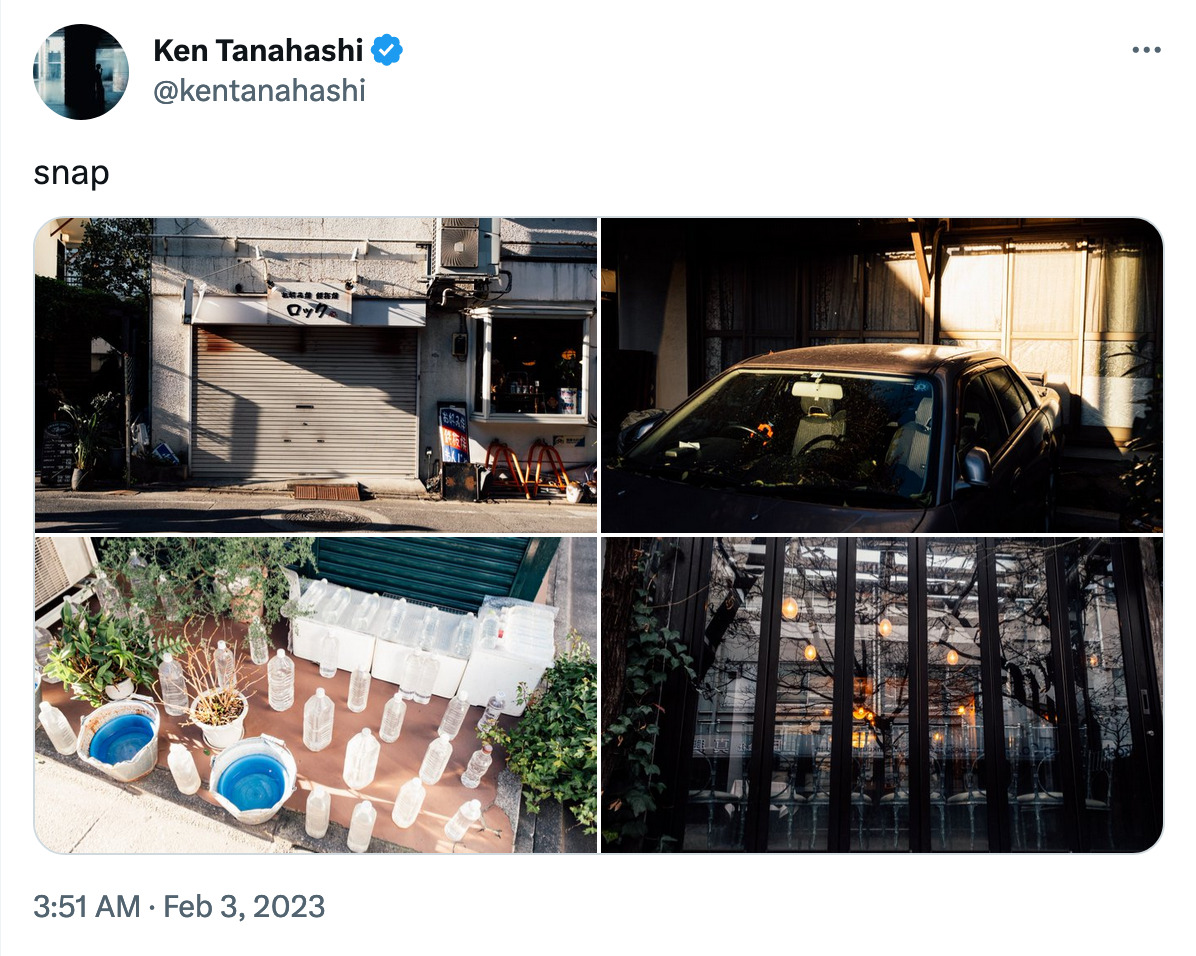1196x956 pixels.
Task: Open the Ken Tanahashi display name
Action: point(258,50)
